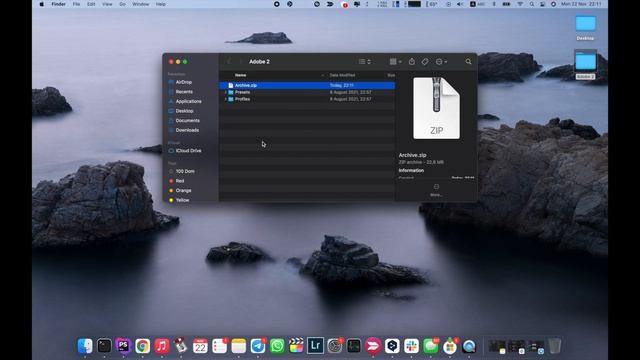The width and height of the screenshot is (640, 360).
Task: Click the volume menu bar icon
Action: tap(460, 4)
